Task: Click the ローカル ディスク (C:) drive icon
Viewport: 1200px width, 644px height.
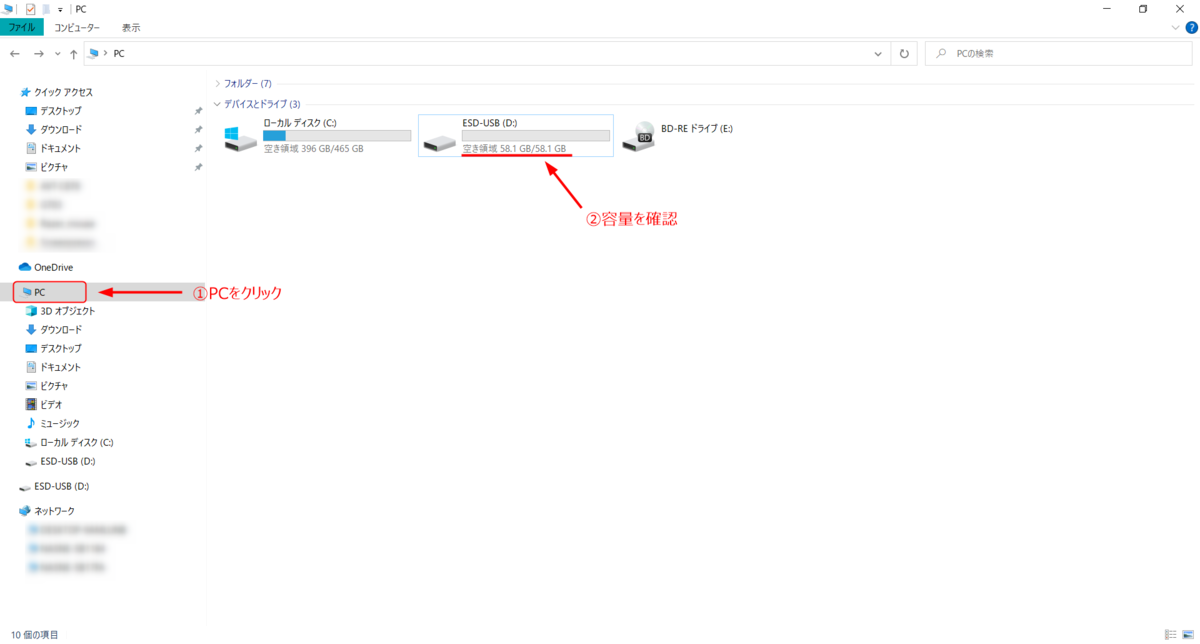Action: (x=240, y=138)
